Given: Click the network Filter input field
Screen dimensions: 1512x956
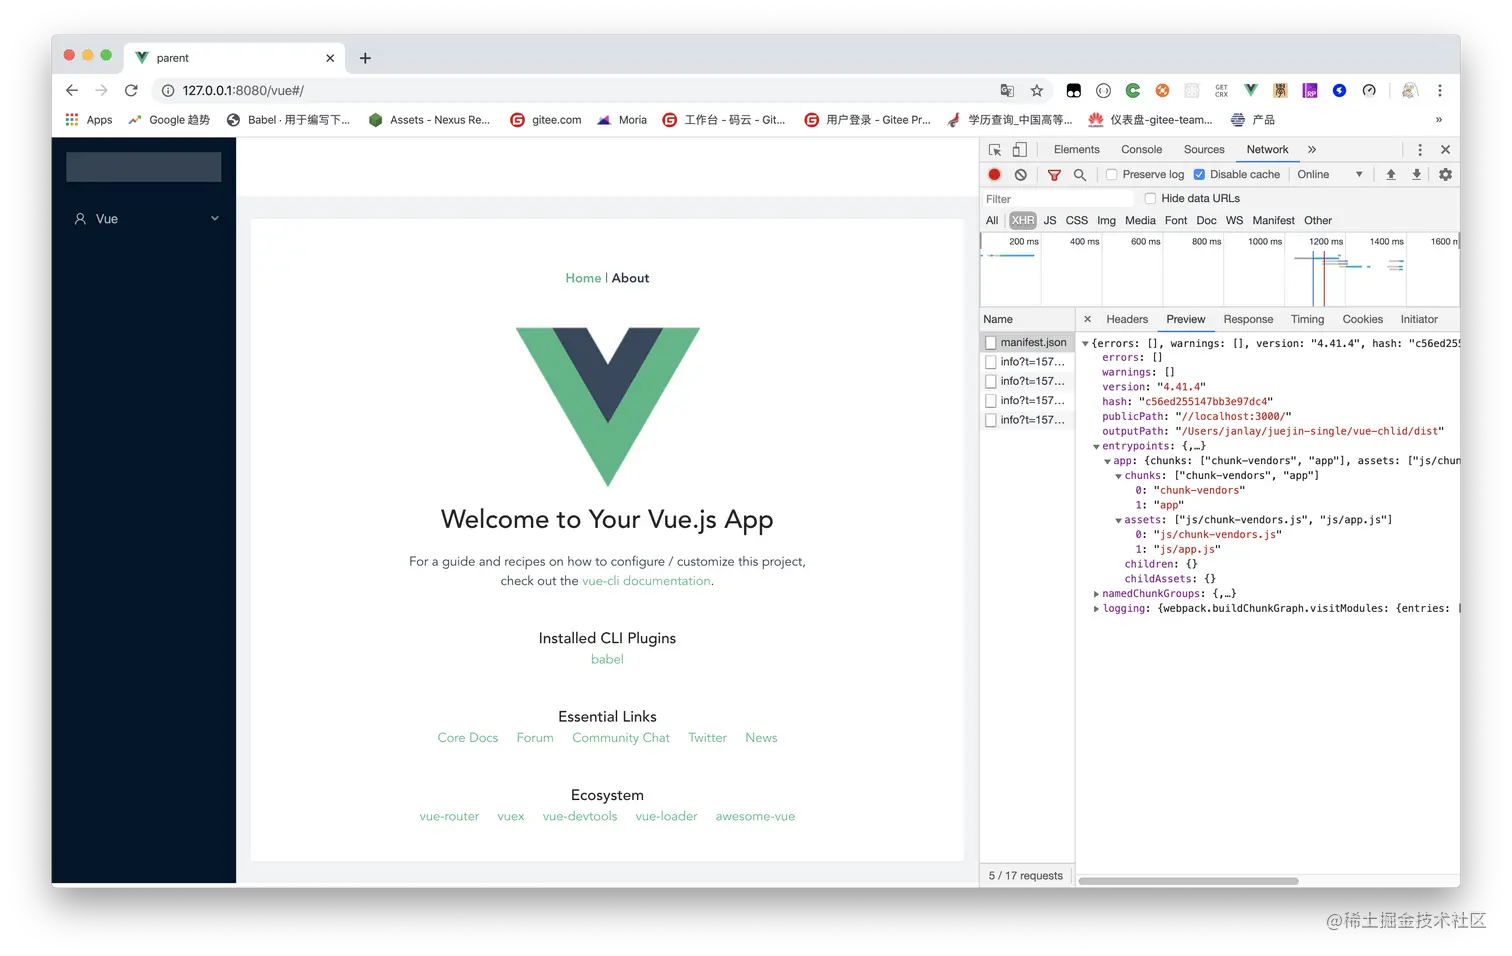Looking at the screenshot, I should pyautogui.click(x=1058, y=198).
